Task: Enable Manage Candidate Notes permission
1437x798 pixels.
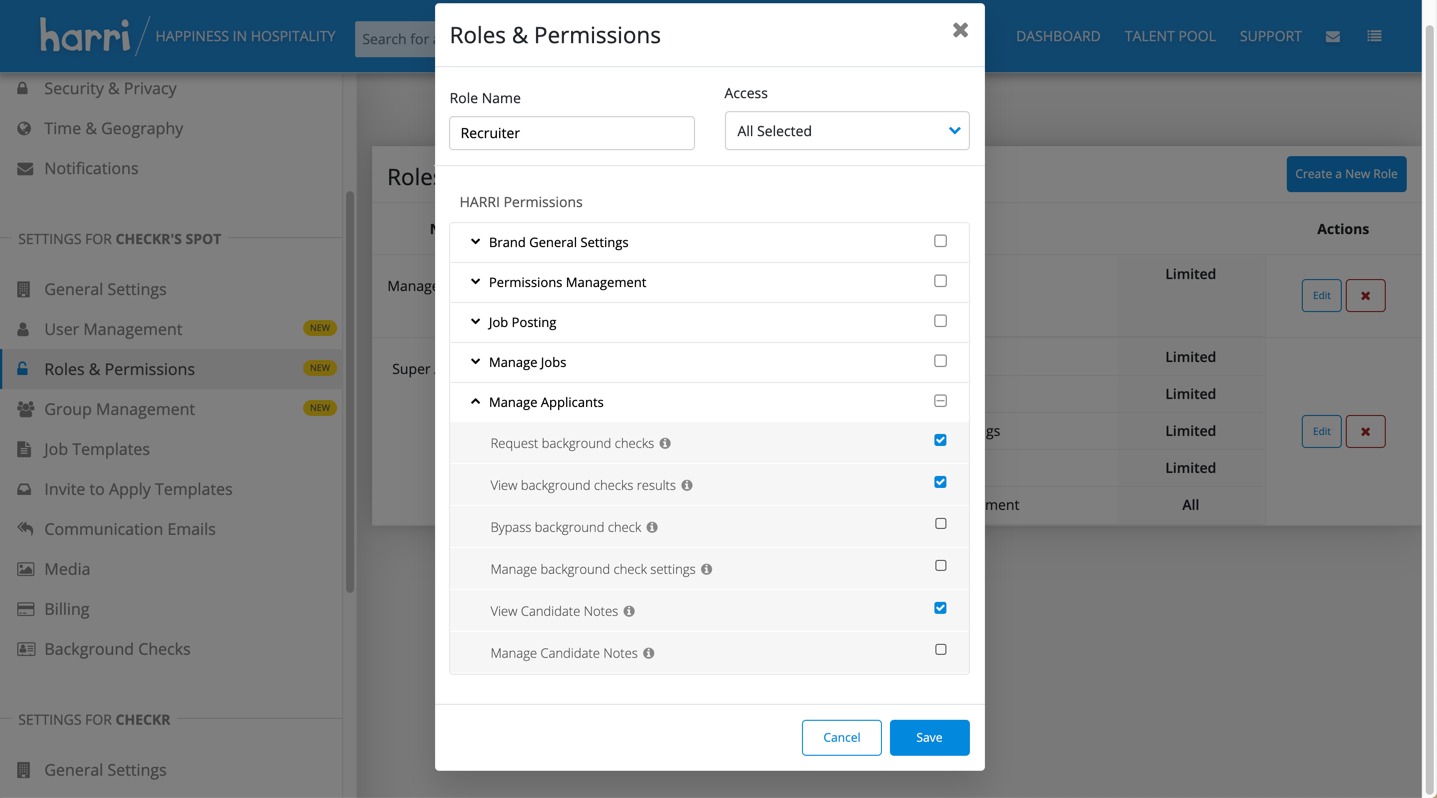Action: (x=940, y=650)
